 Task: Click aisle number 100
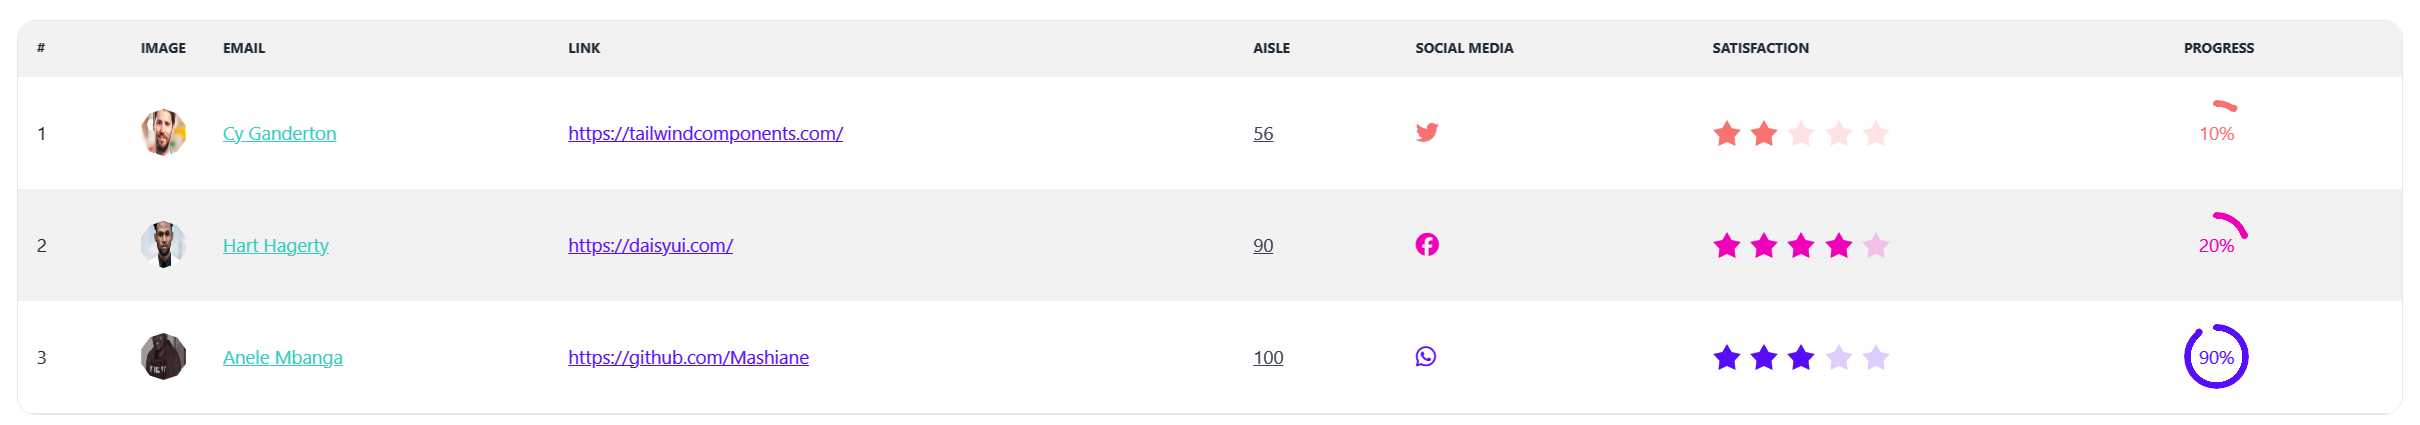click(1268, 357)
